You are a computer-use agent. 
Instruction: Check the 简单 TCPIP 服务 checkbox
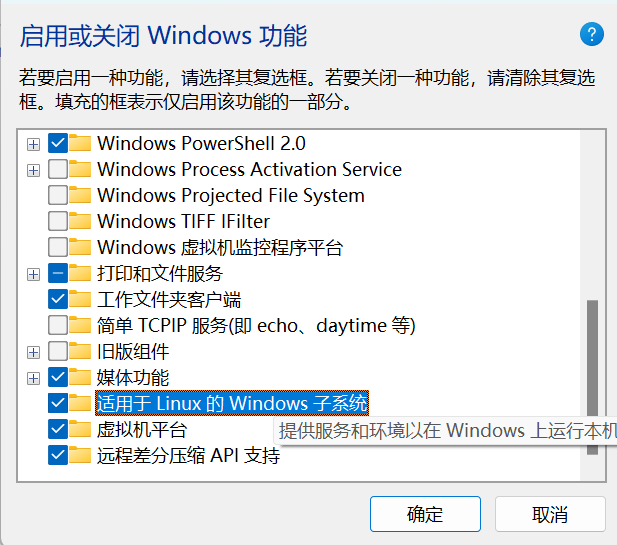point(58,325)
